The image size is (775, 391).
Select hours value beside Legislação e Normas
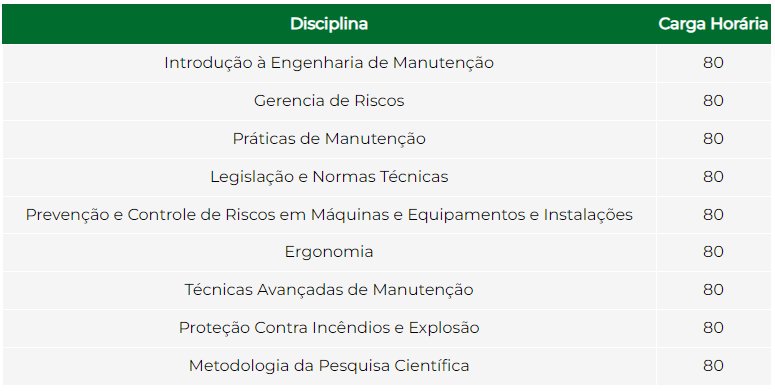point(713,177)
